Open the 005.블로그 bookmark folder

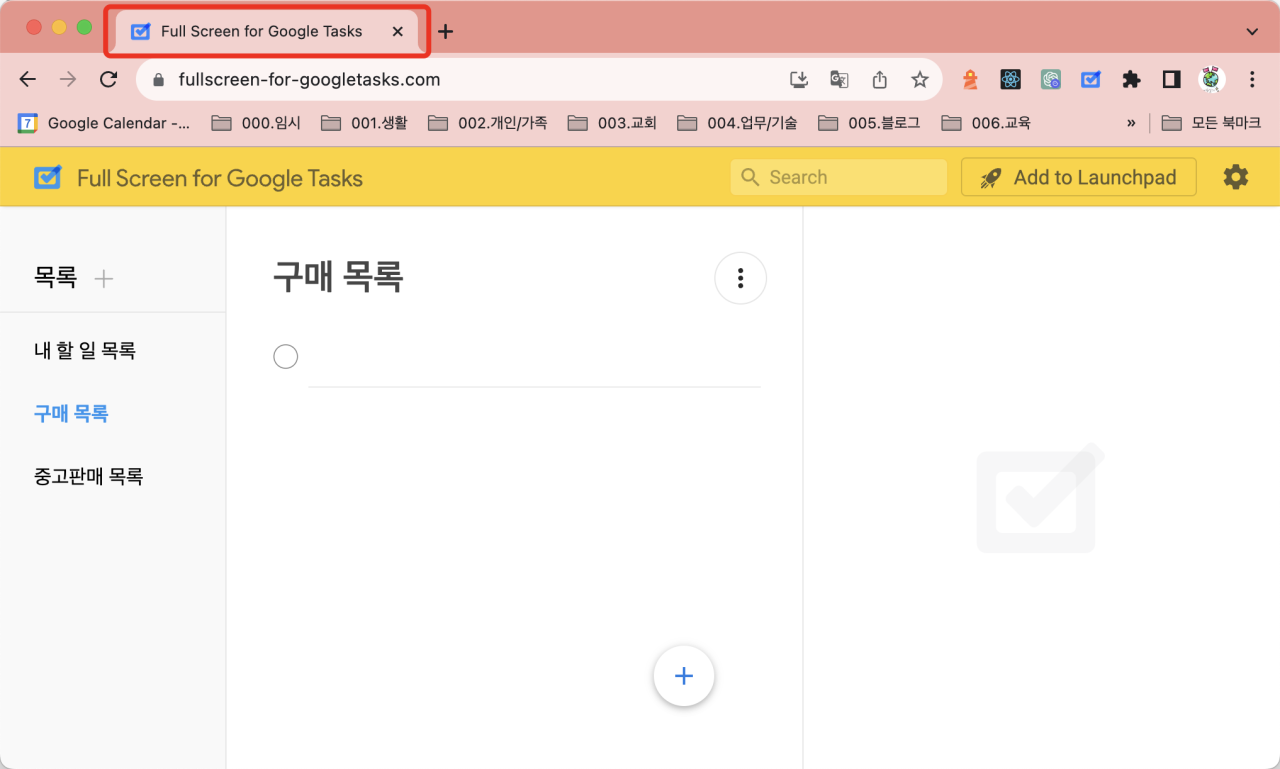click(x=869, y=123)
